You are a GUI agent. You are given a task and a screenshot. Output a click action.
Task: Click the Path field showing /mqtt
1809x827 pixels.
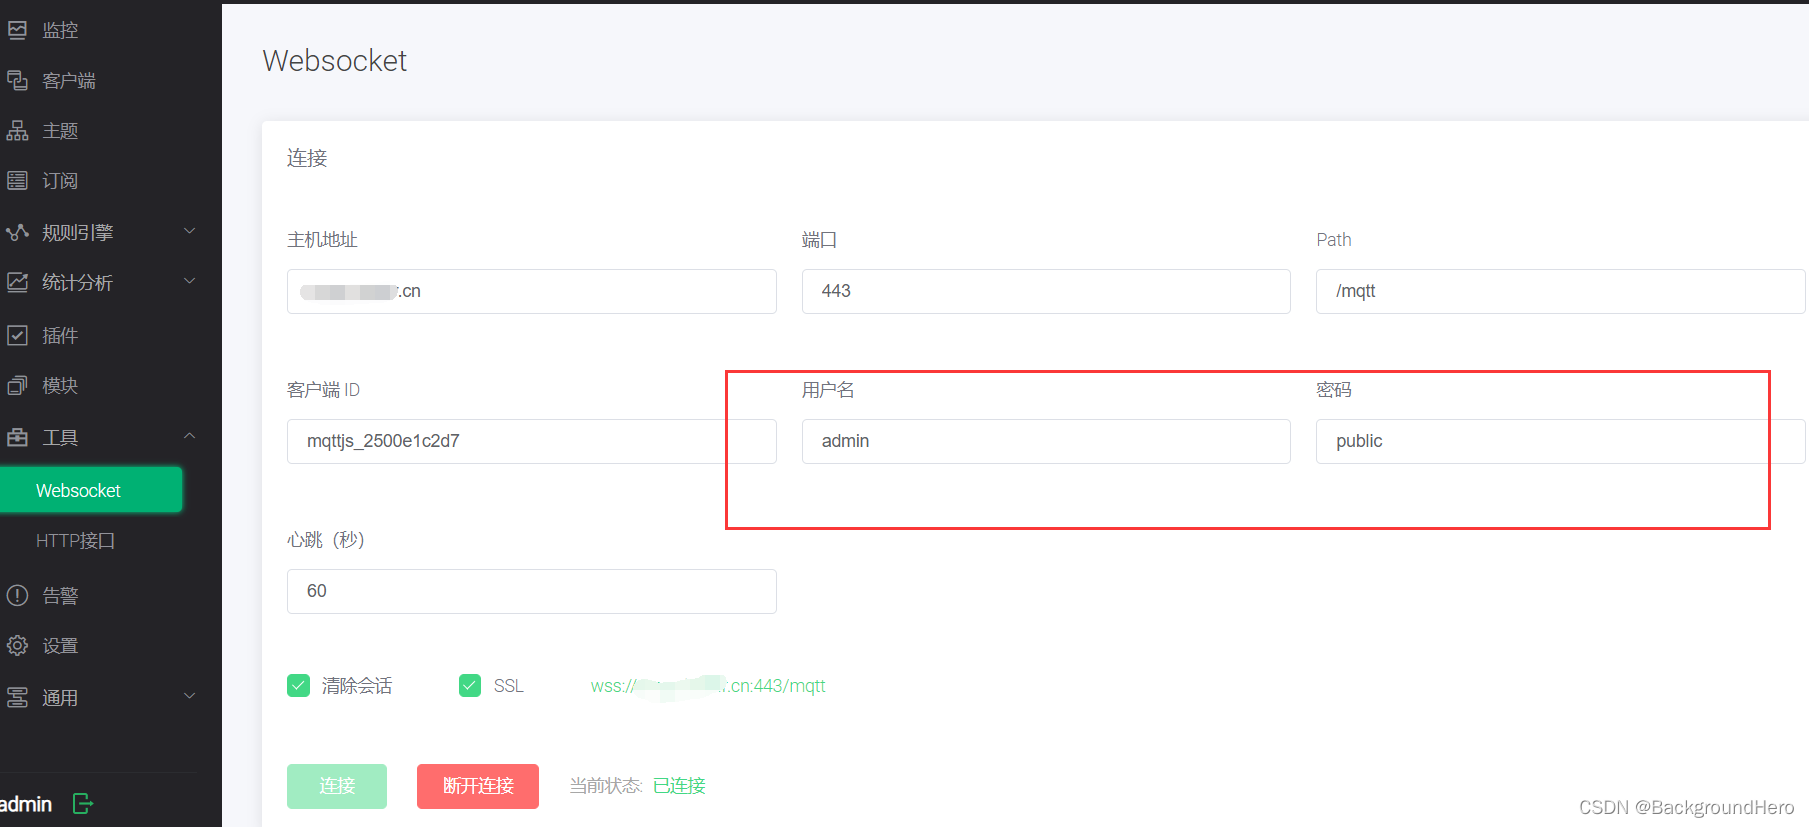[1561, 291]
